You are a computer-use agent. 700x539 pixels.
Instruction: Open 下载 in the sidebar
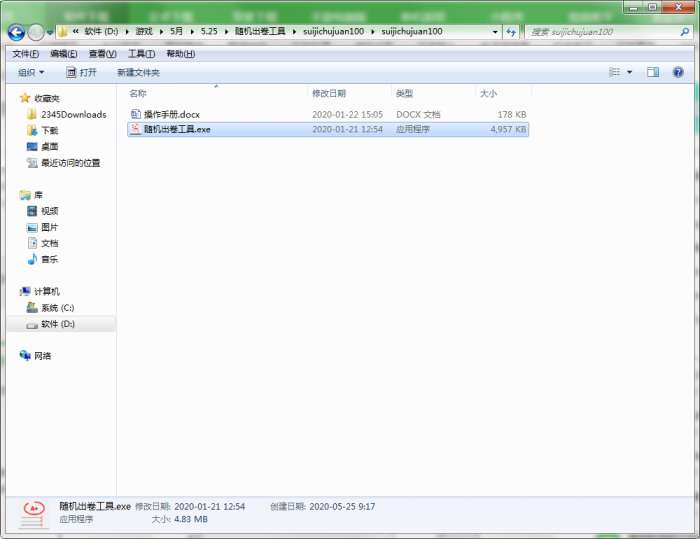(x=50, y=131)
